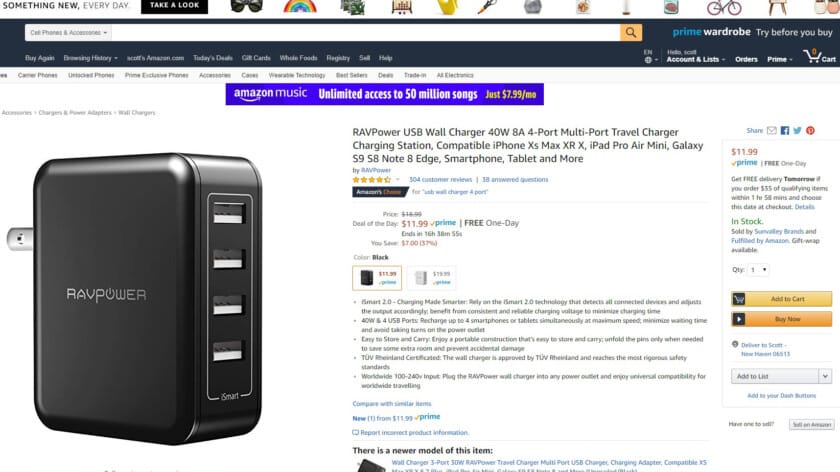840x472 pixels.
Task: Open the shopping cart icon
Action: 813,56
